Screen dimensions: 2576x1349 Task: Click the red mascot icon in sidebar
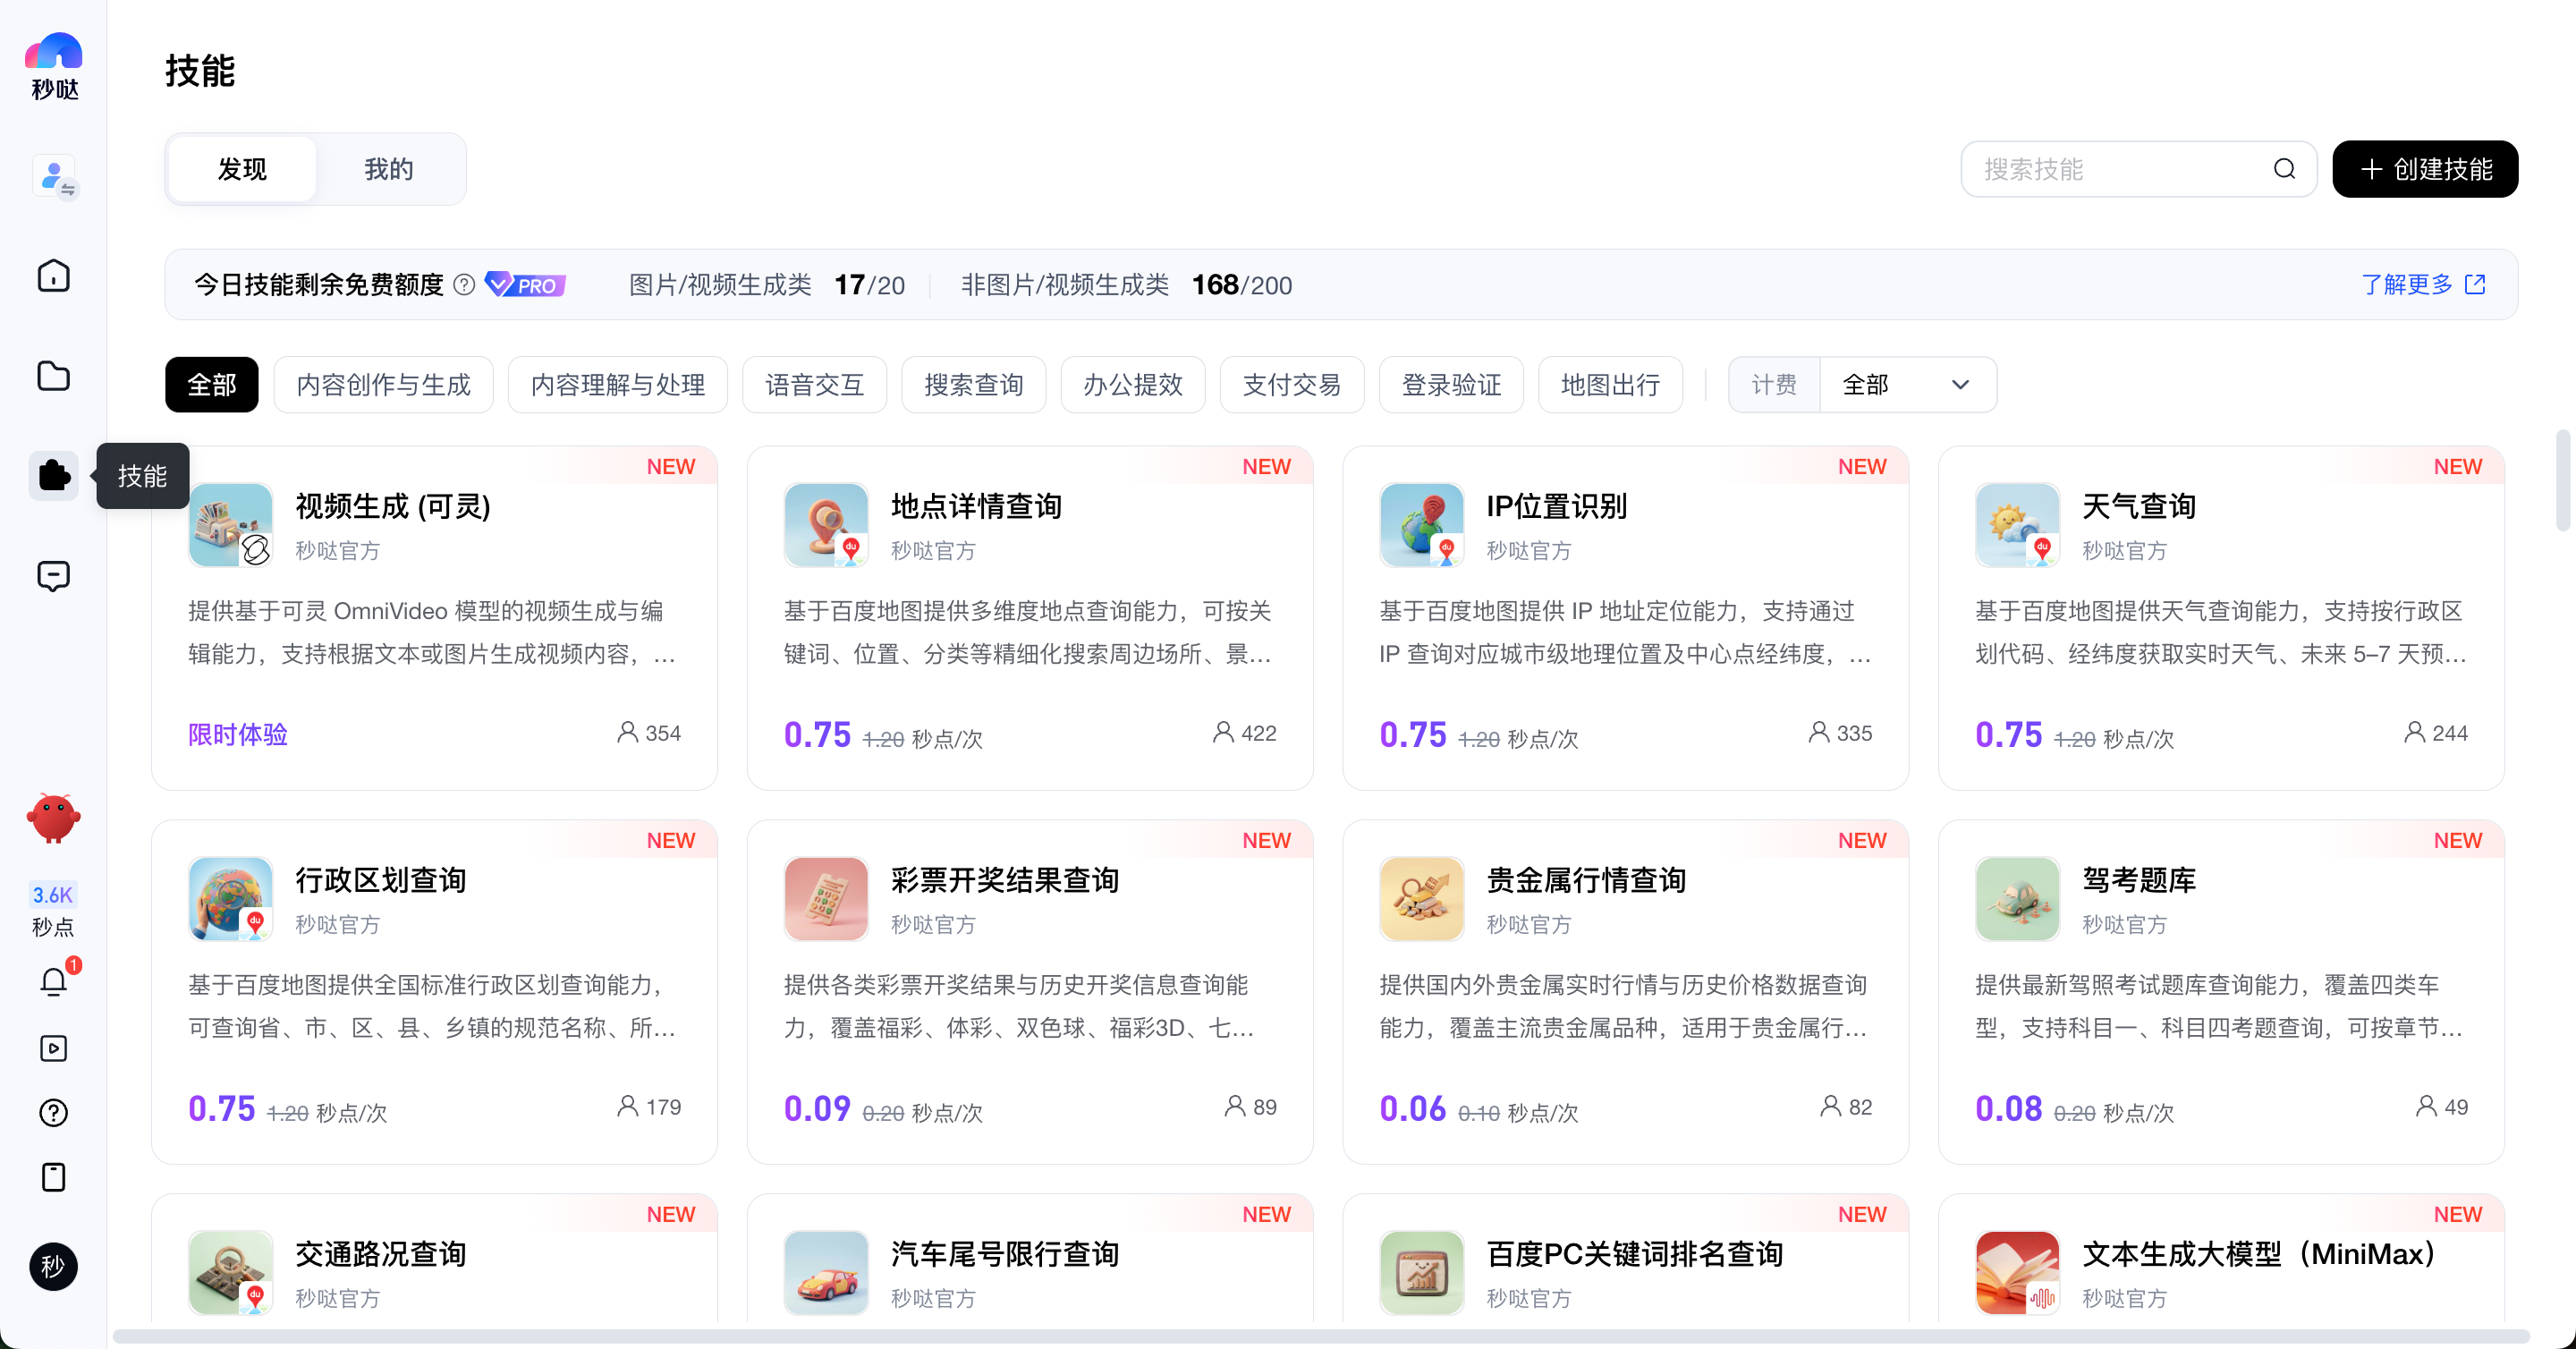[54, 818]
